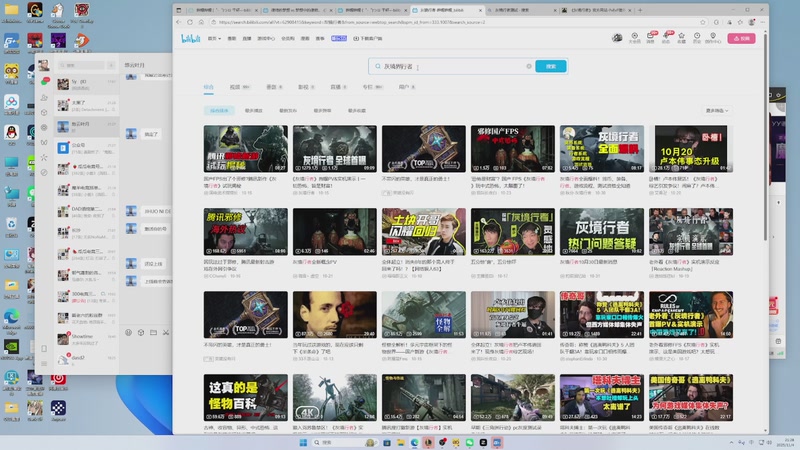The width and height of the screenshot is (800, 450).
Task: Click WeChat profile avatar at top of sidebar
Action: [x=44, y=65]
